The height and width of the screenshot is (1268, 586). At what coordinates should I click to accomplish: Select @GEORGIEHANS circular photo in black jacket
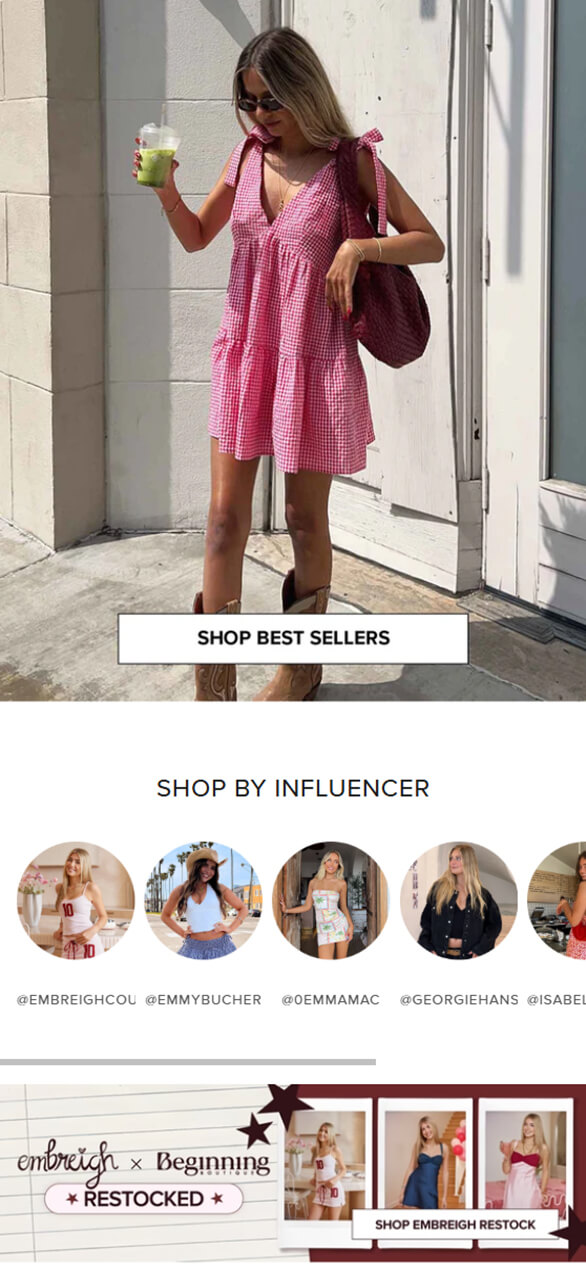tap(459, 900)
